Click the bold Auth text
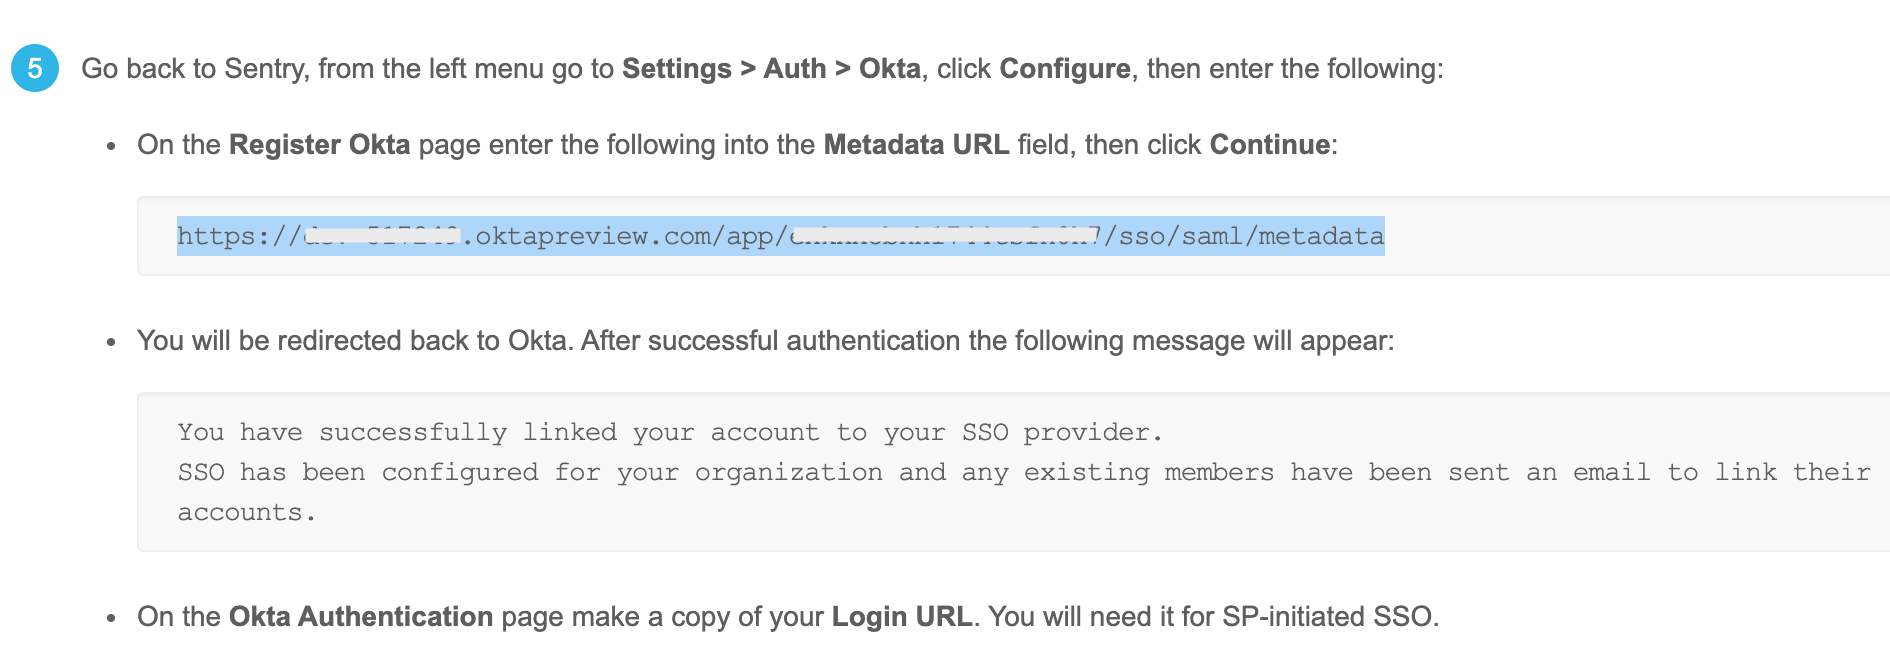Viewport: 1890px width, 672px height. 794,68
